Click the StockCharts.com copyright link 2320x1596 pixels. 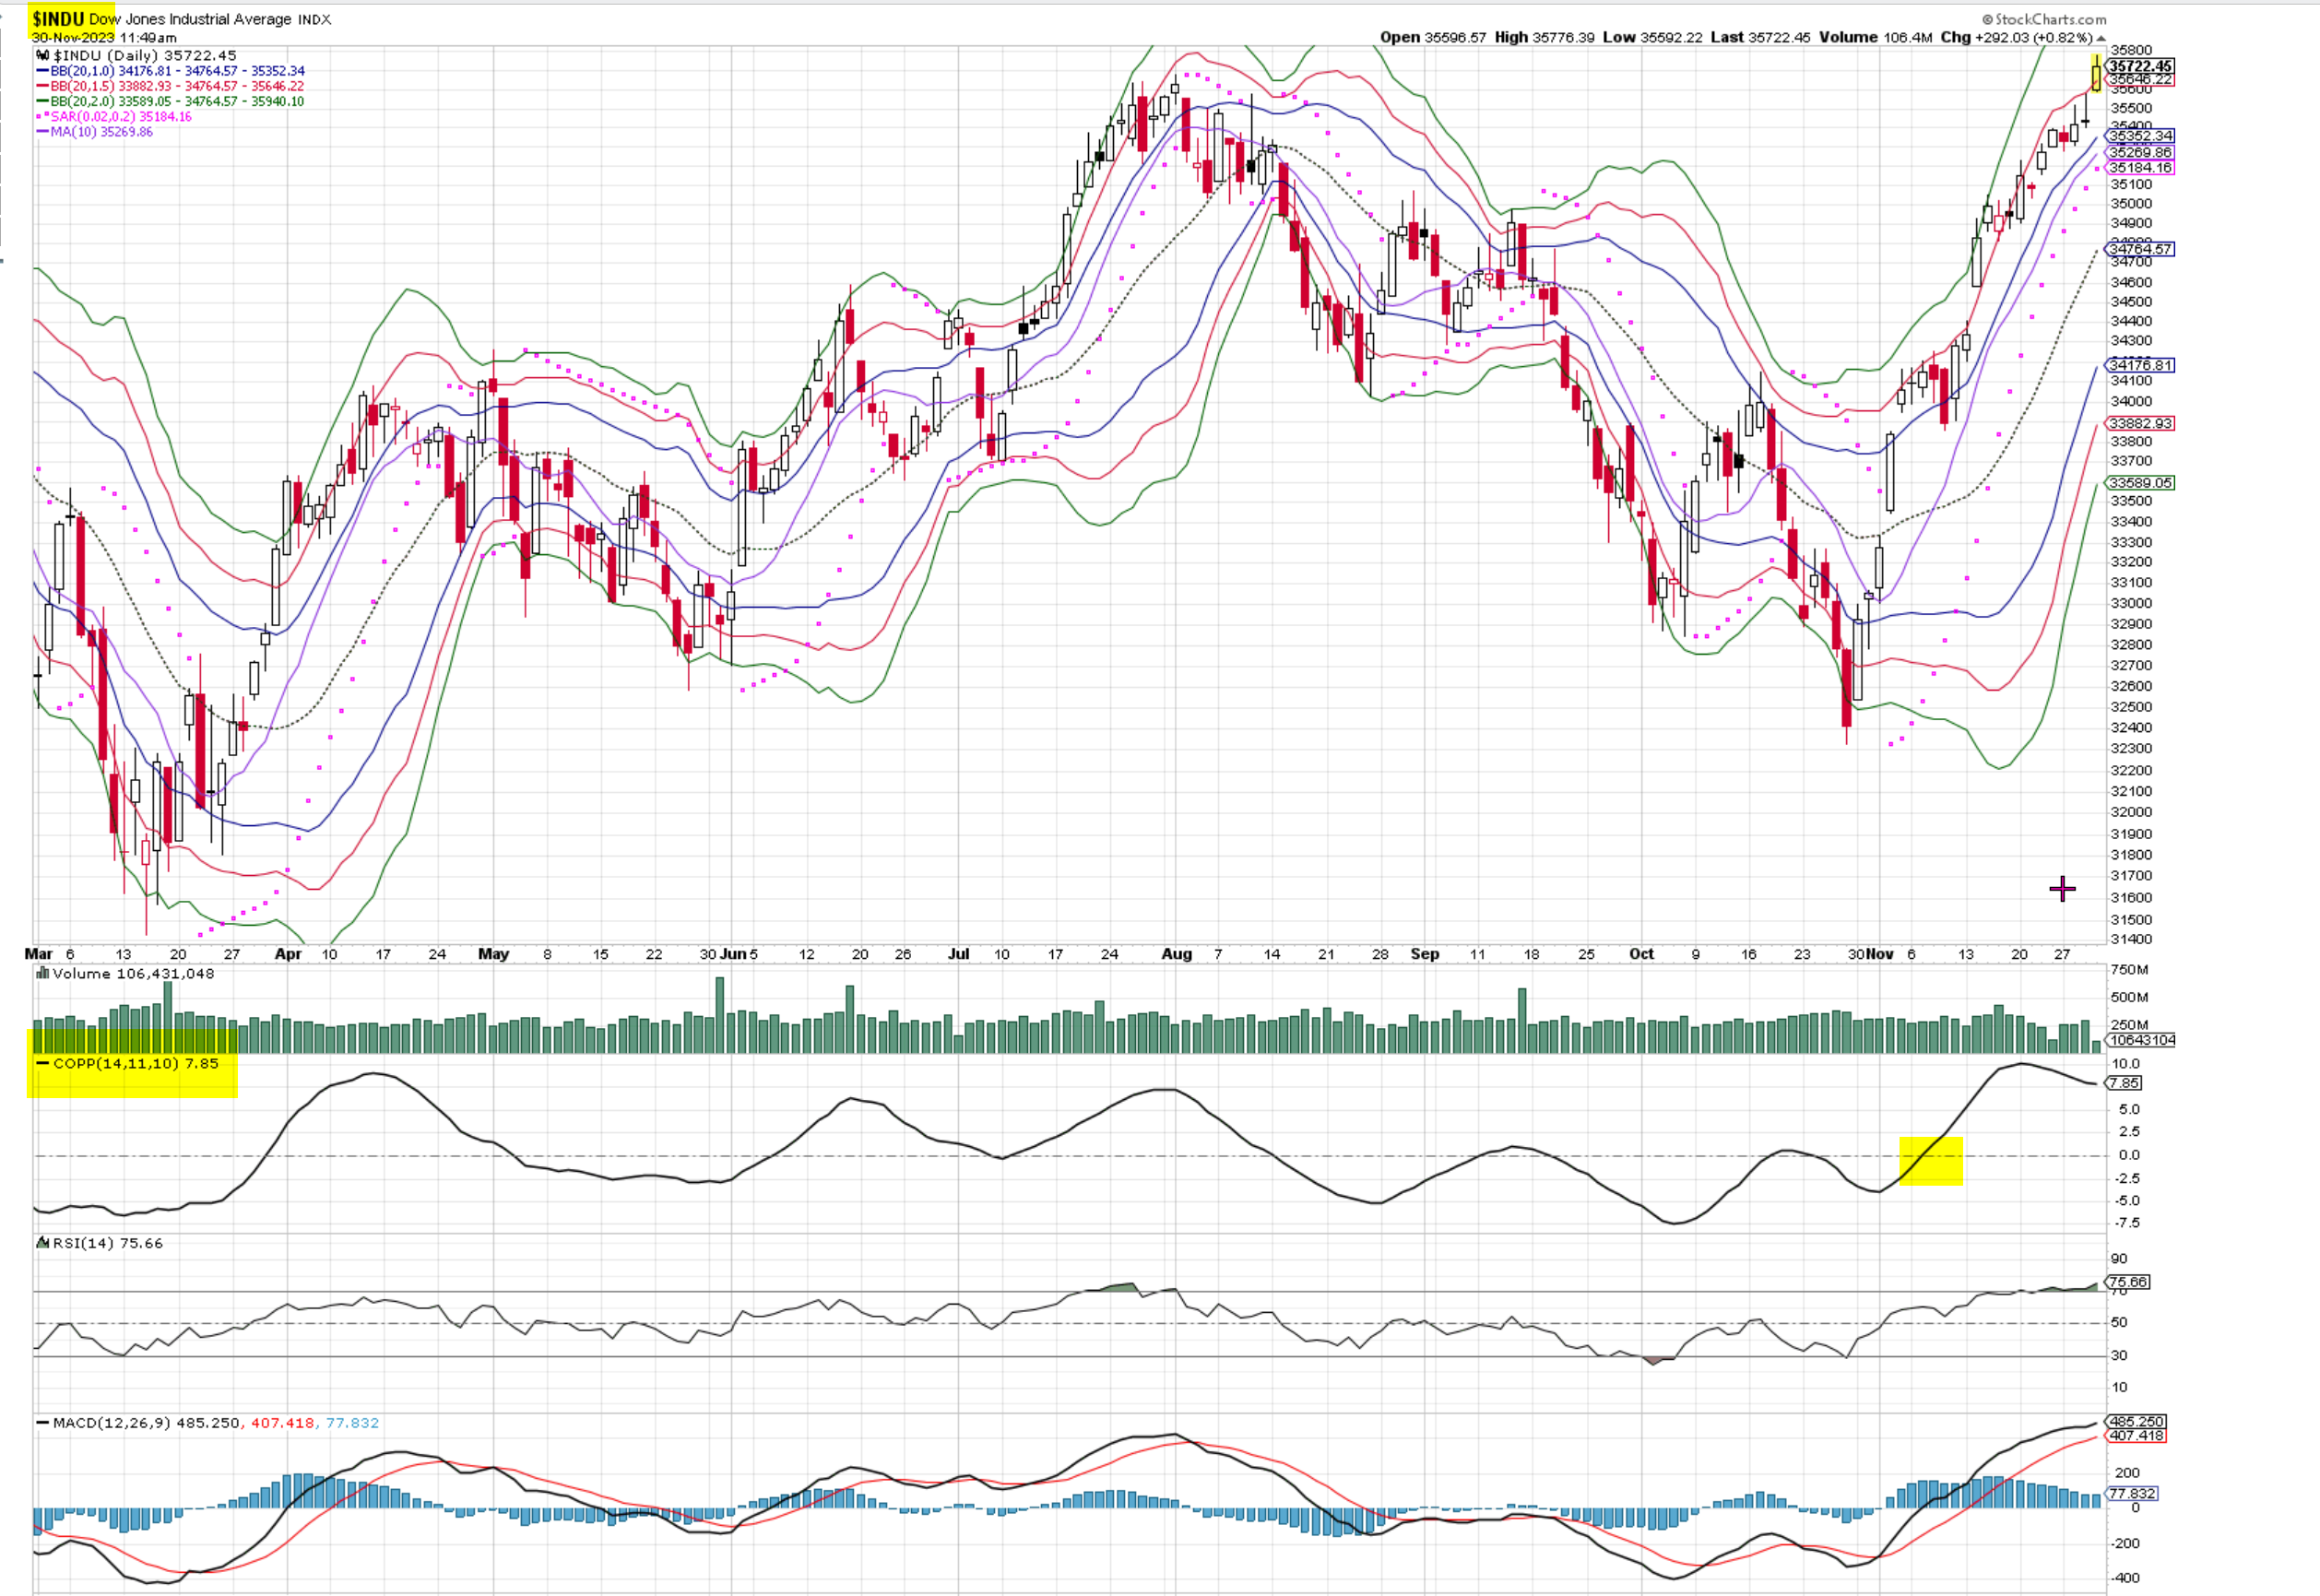click(2044, 19)
